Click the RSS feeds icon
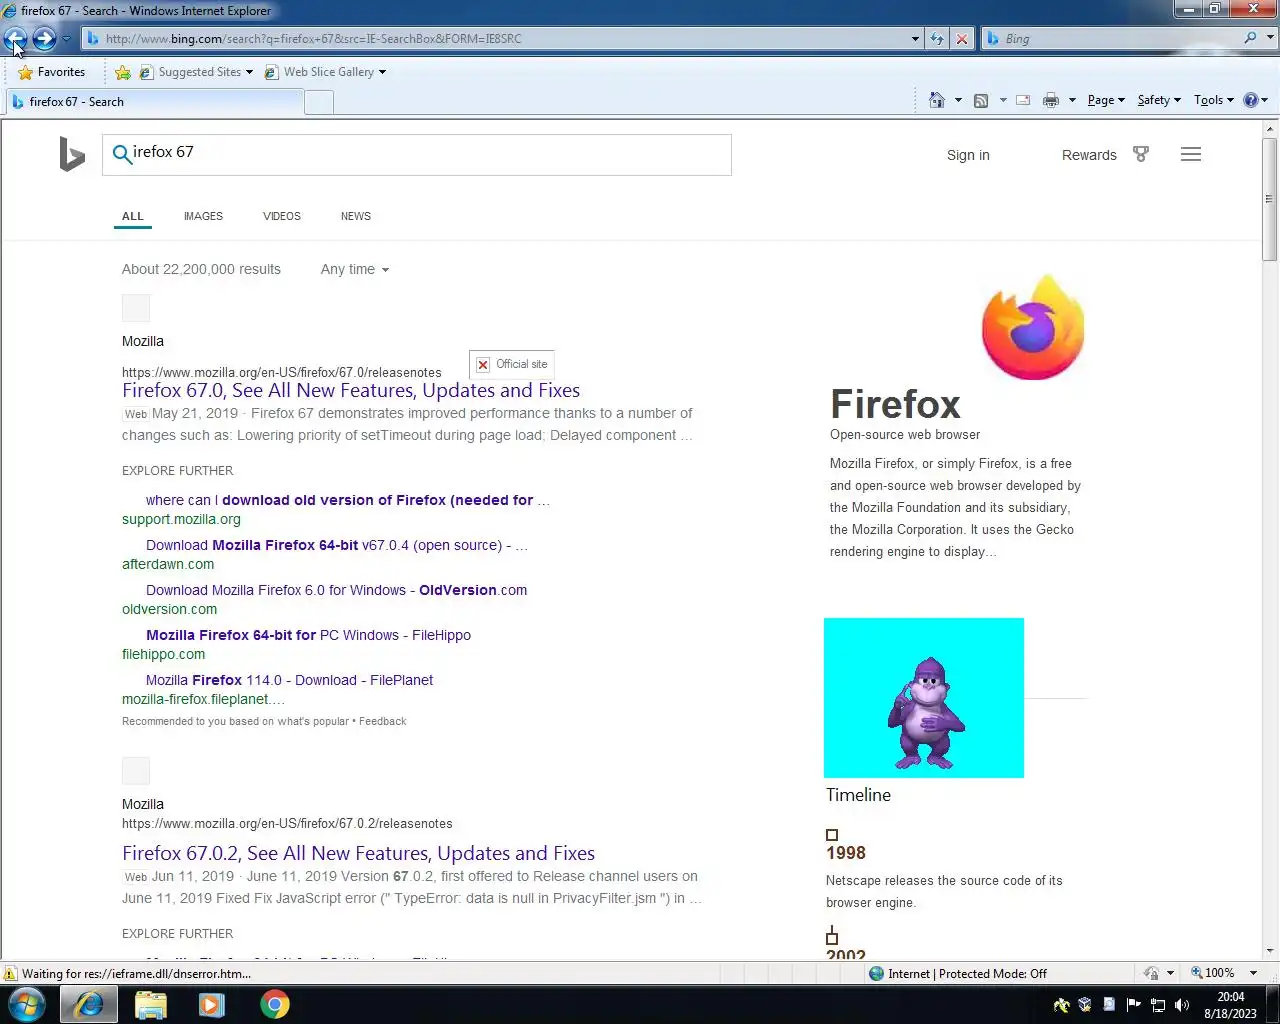The width and height of the screenshot is (1280, 1024). (981, 100)
